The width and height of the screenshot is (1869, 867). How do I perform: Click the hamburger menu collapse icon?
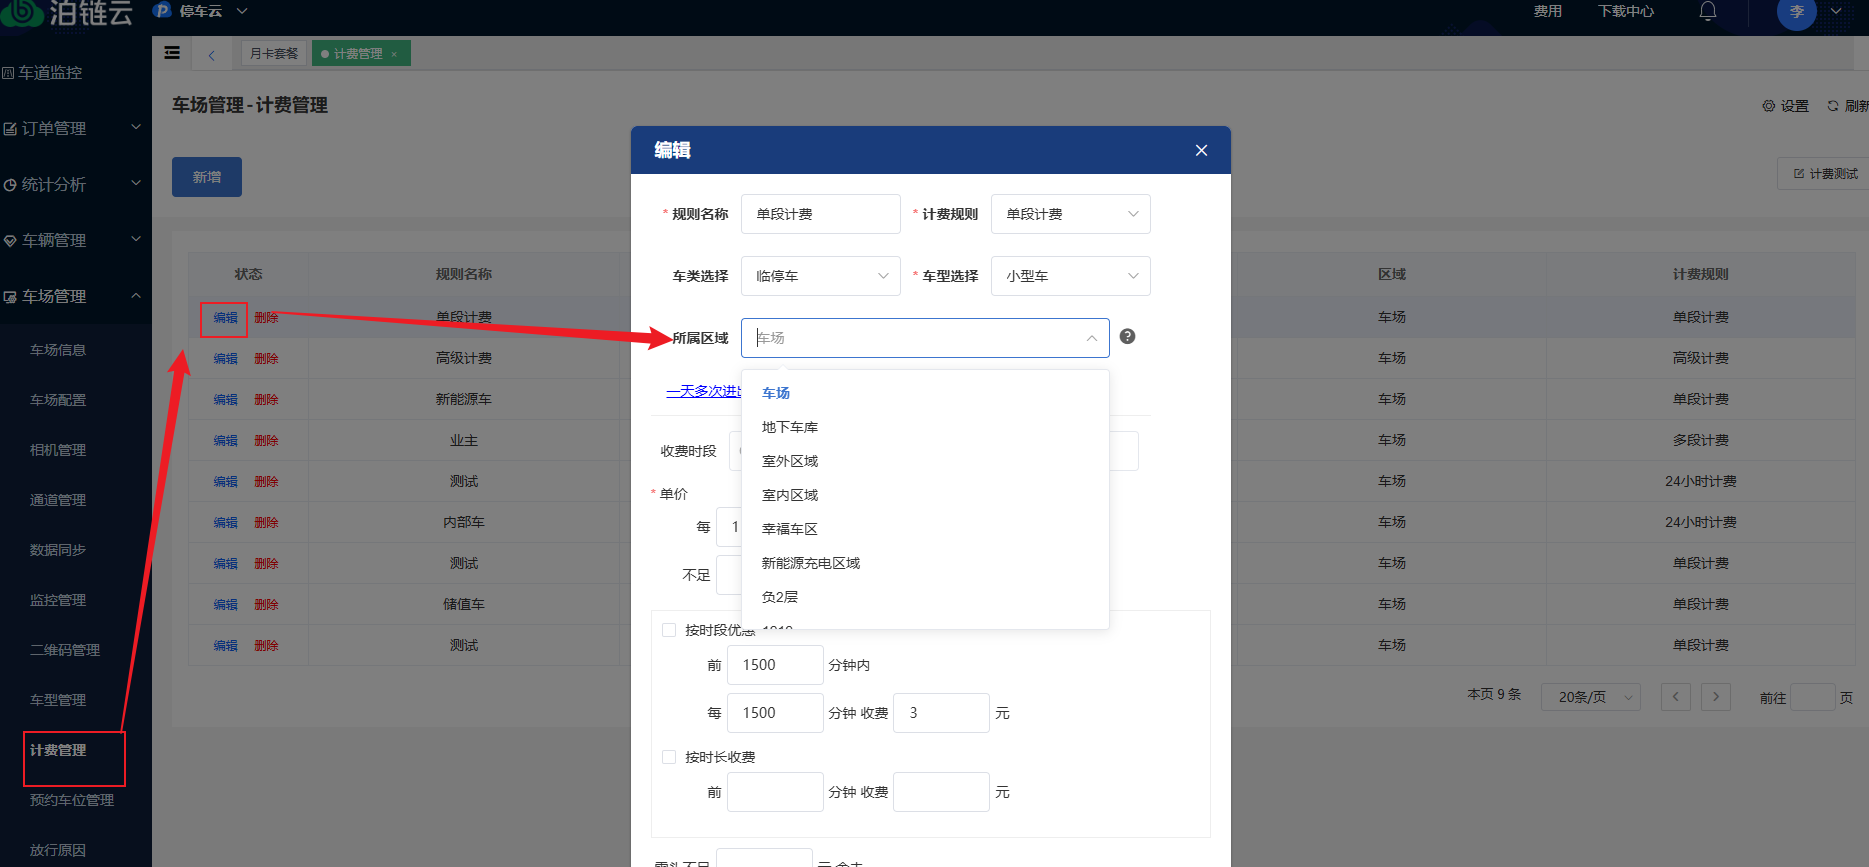(x=172, y=53)
